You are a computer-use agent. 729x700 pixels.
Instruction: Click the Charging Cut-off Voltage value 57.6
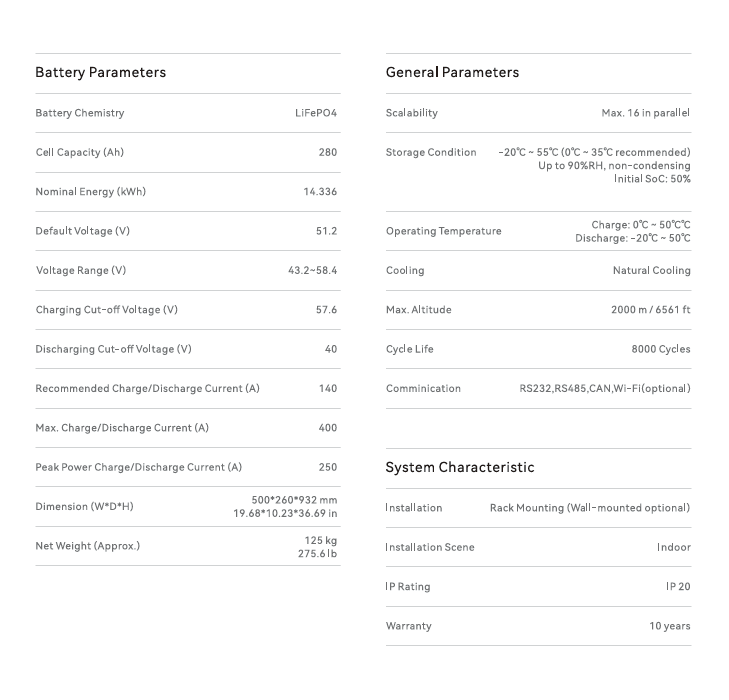326,310
